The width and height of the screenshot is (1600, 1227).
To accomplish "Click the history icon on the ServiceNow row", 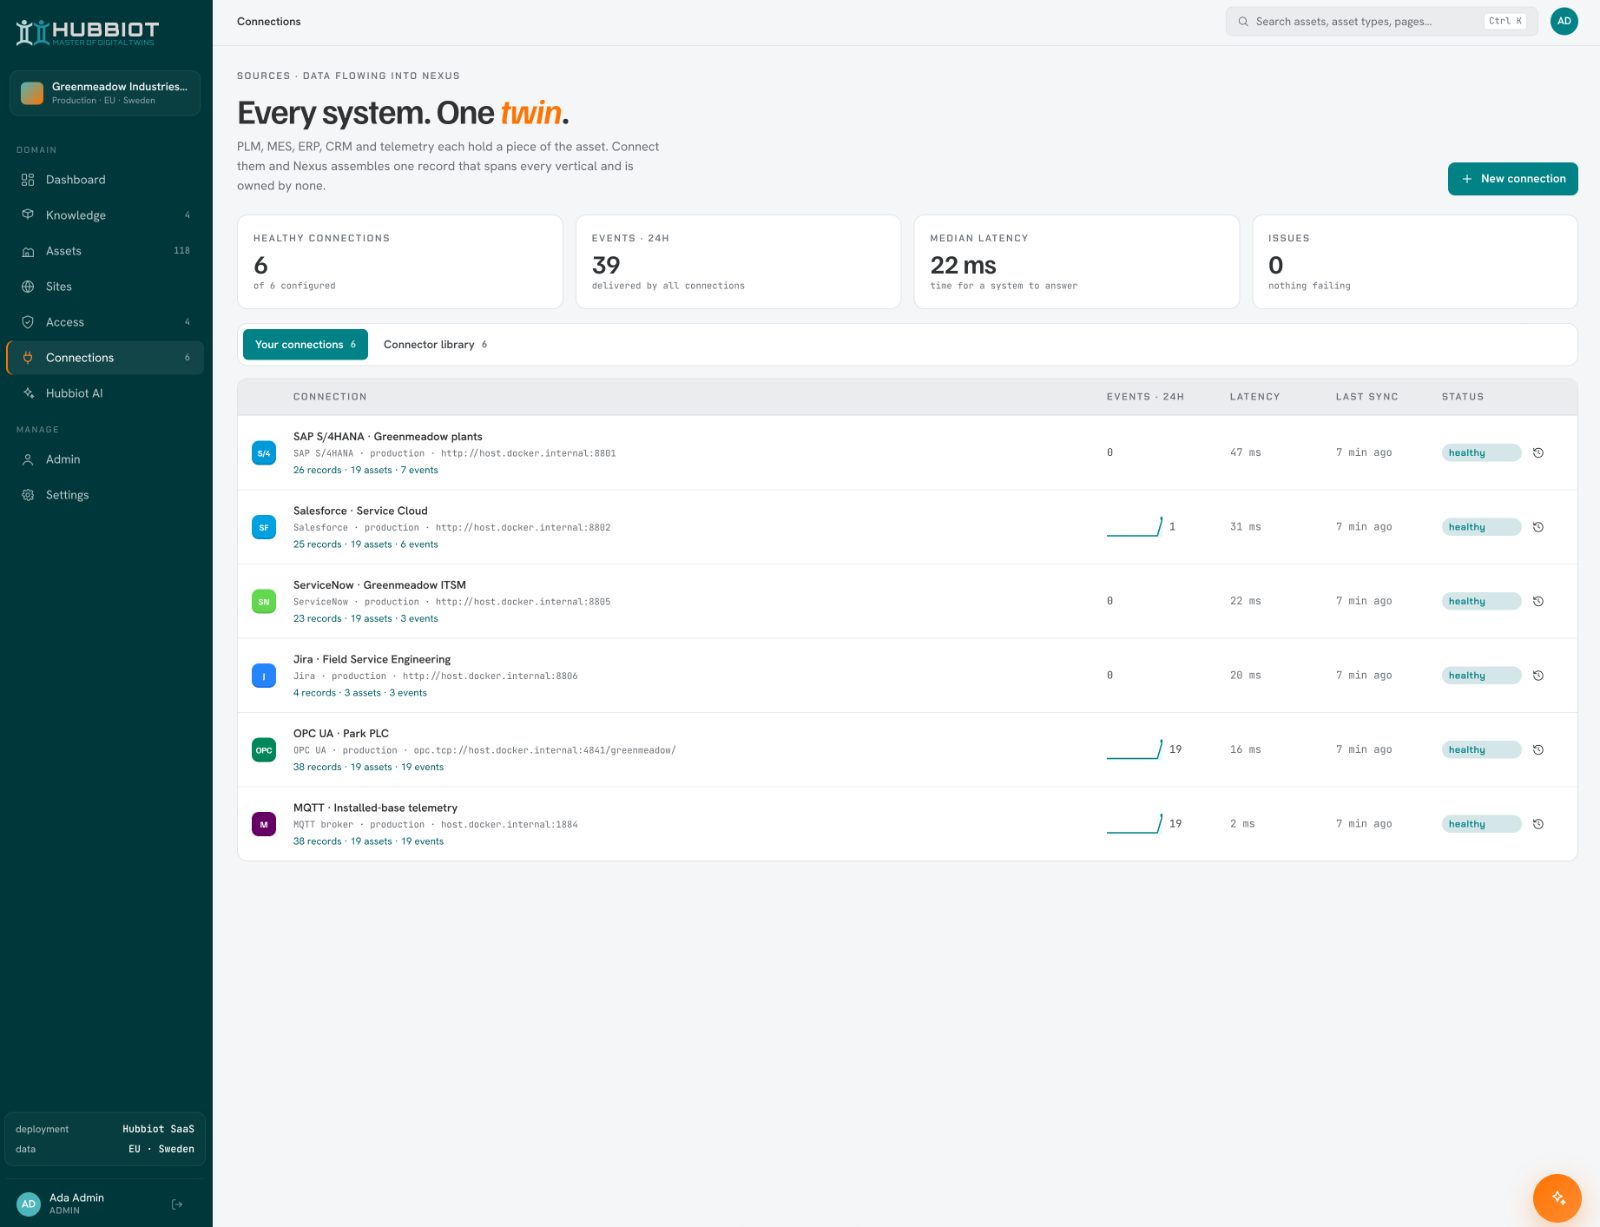I will [1538, 601].
